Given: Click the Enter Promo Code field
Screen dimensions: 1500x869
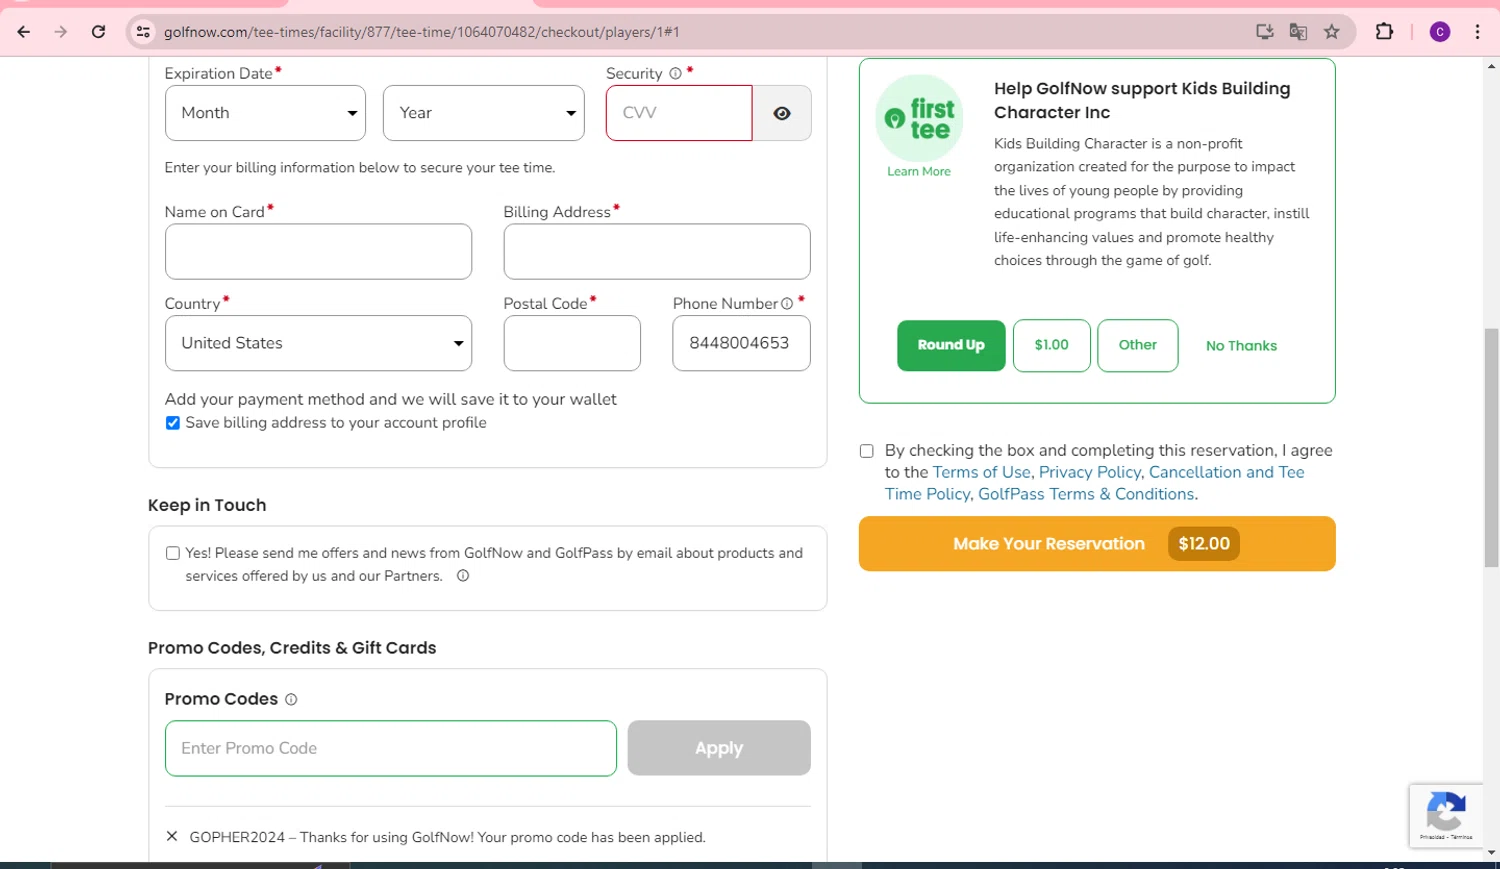Looking at the screenshot, I should (x=391, y=748).
